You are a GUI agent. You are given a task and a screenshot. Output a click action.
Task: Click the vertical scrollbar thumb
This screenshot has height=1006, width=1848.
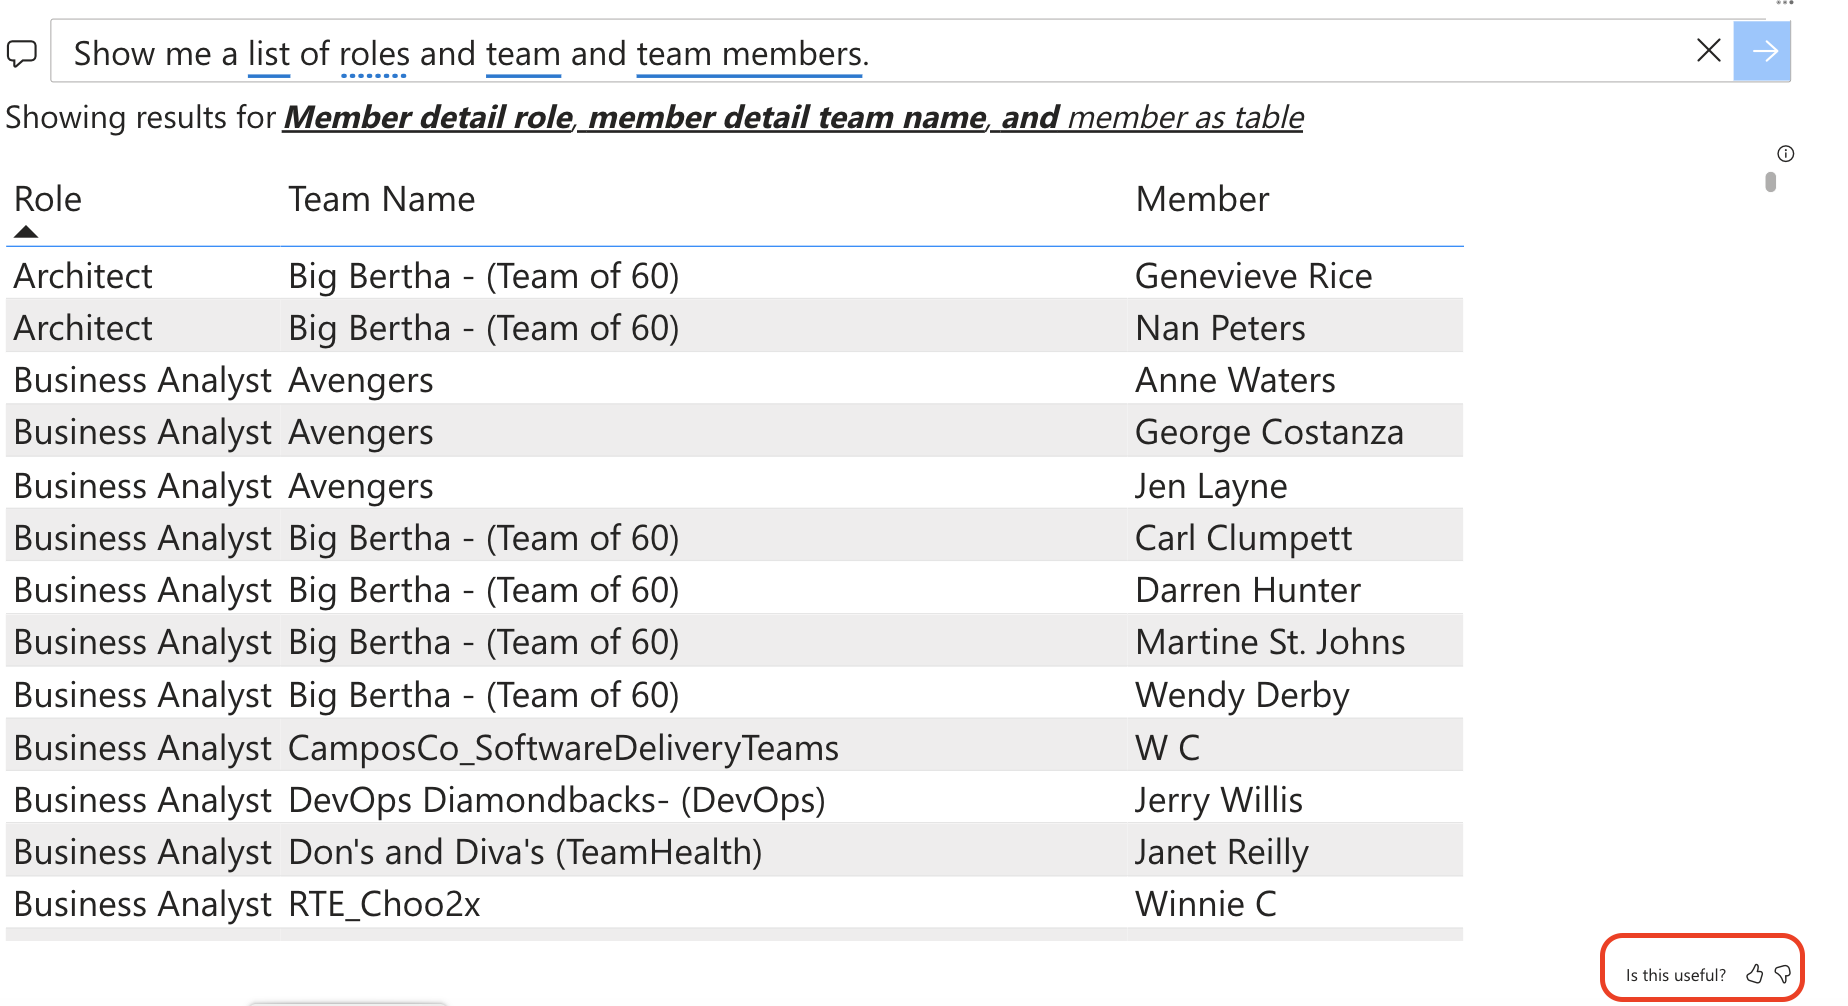pyautogui.click(x=1770, y=182)
